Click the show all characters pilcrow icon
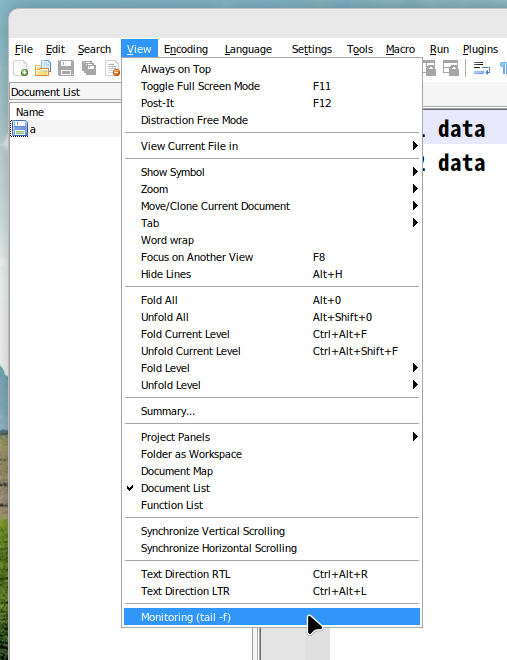 click(503, 68)
